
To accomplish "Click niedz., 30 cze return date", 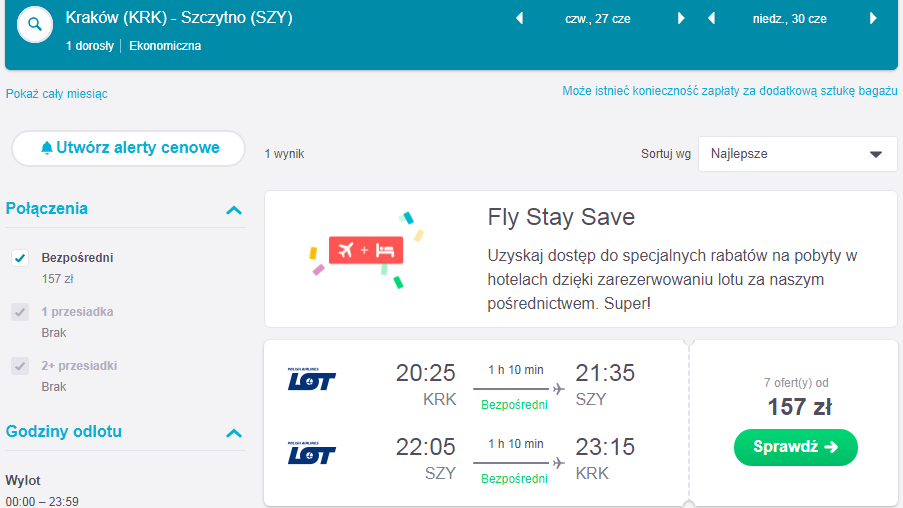I will click(790, 19).
